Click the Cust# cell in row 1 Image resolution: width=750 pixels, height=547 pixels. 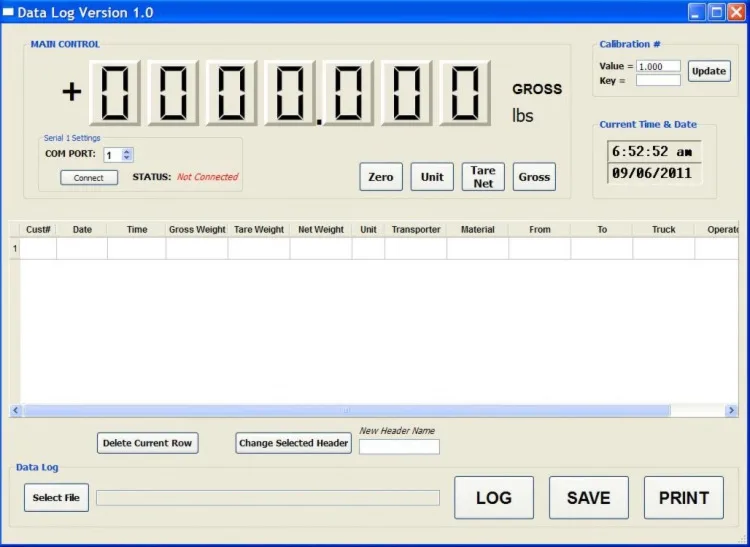[38, 249]
